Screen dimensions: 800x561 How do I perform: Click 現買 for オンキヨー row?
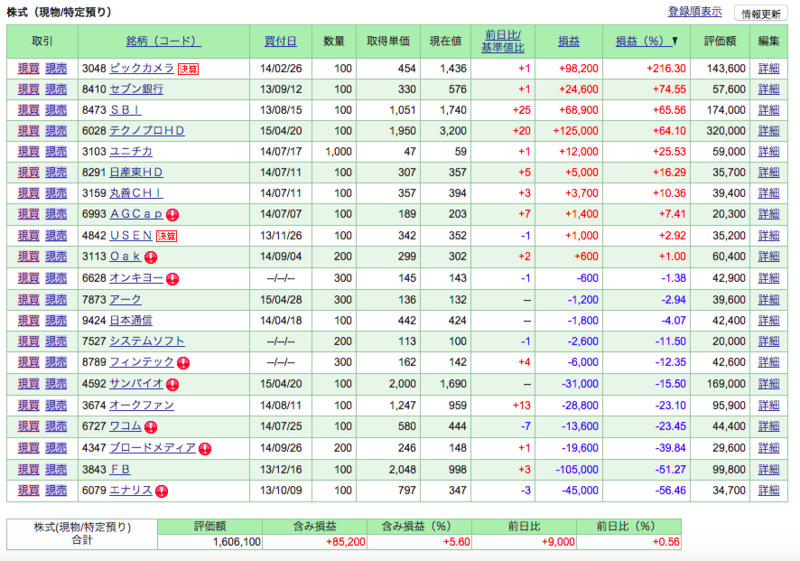[x=29, y=278]
